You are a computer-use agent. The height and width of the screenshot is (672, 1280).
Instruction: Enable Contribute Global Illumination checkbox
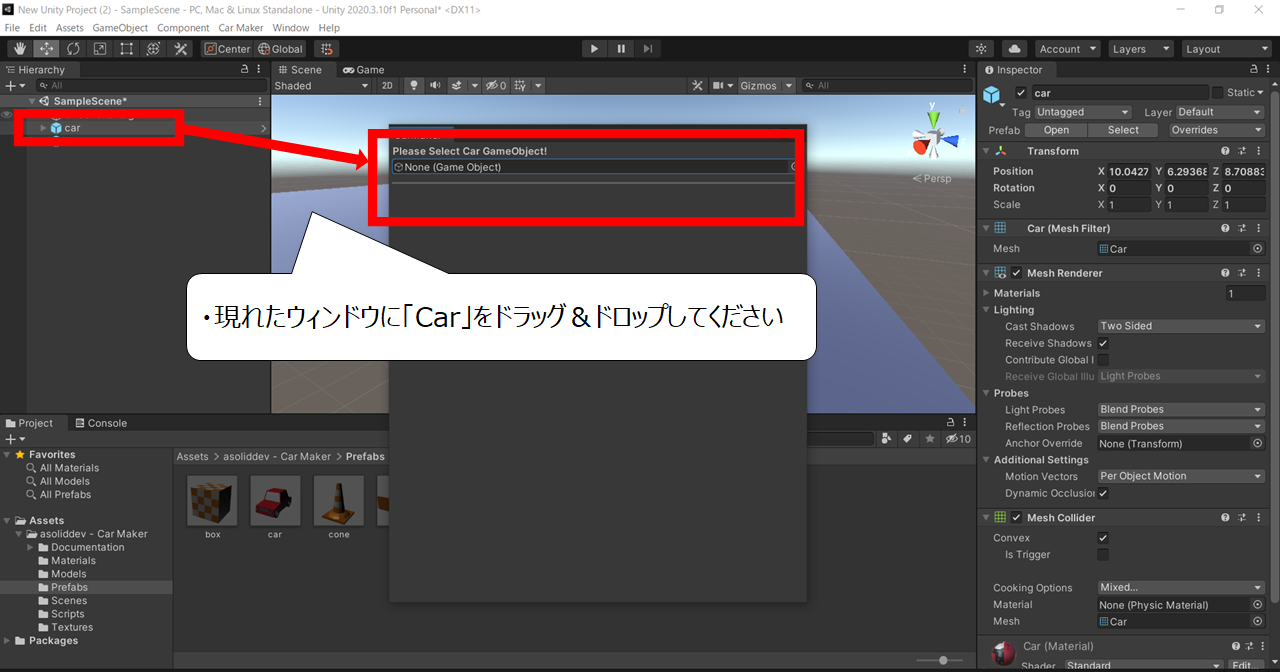pos(1103,360)
